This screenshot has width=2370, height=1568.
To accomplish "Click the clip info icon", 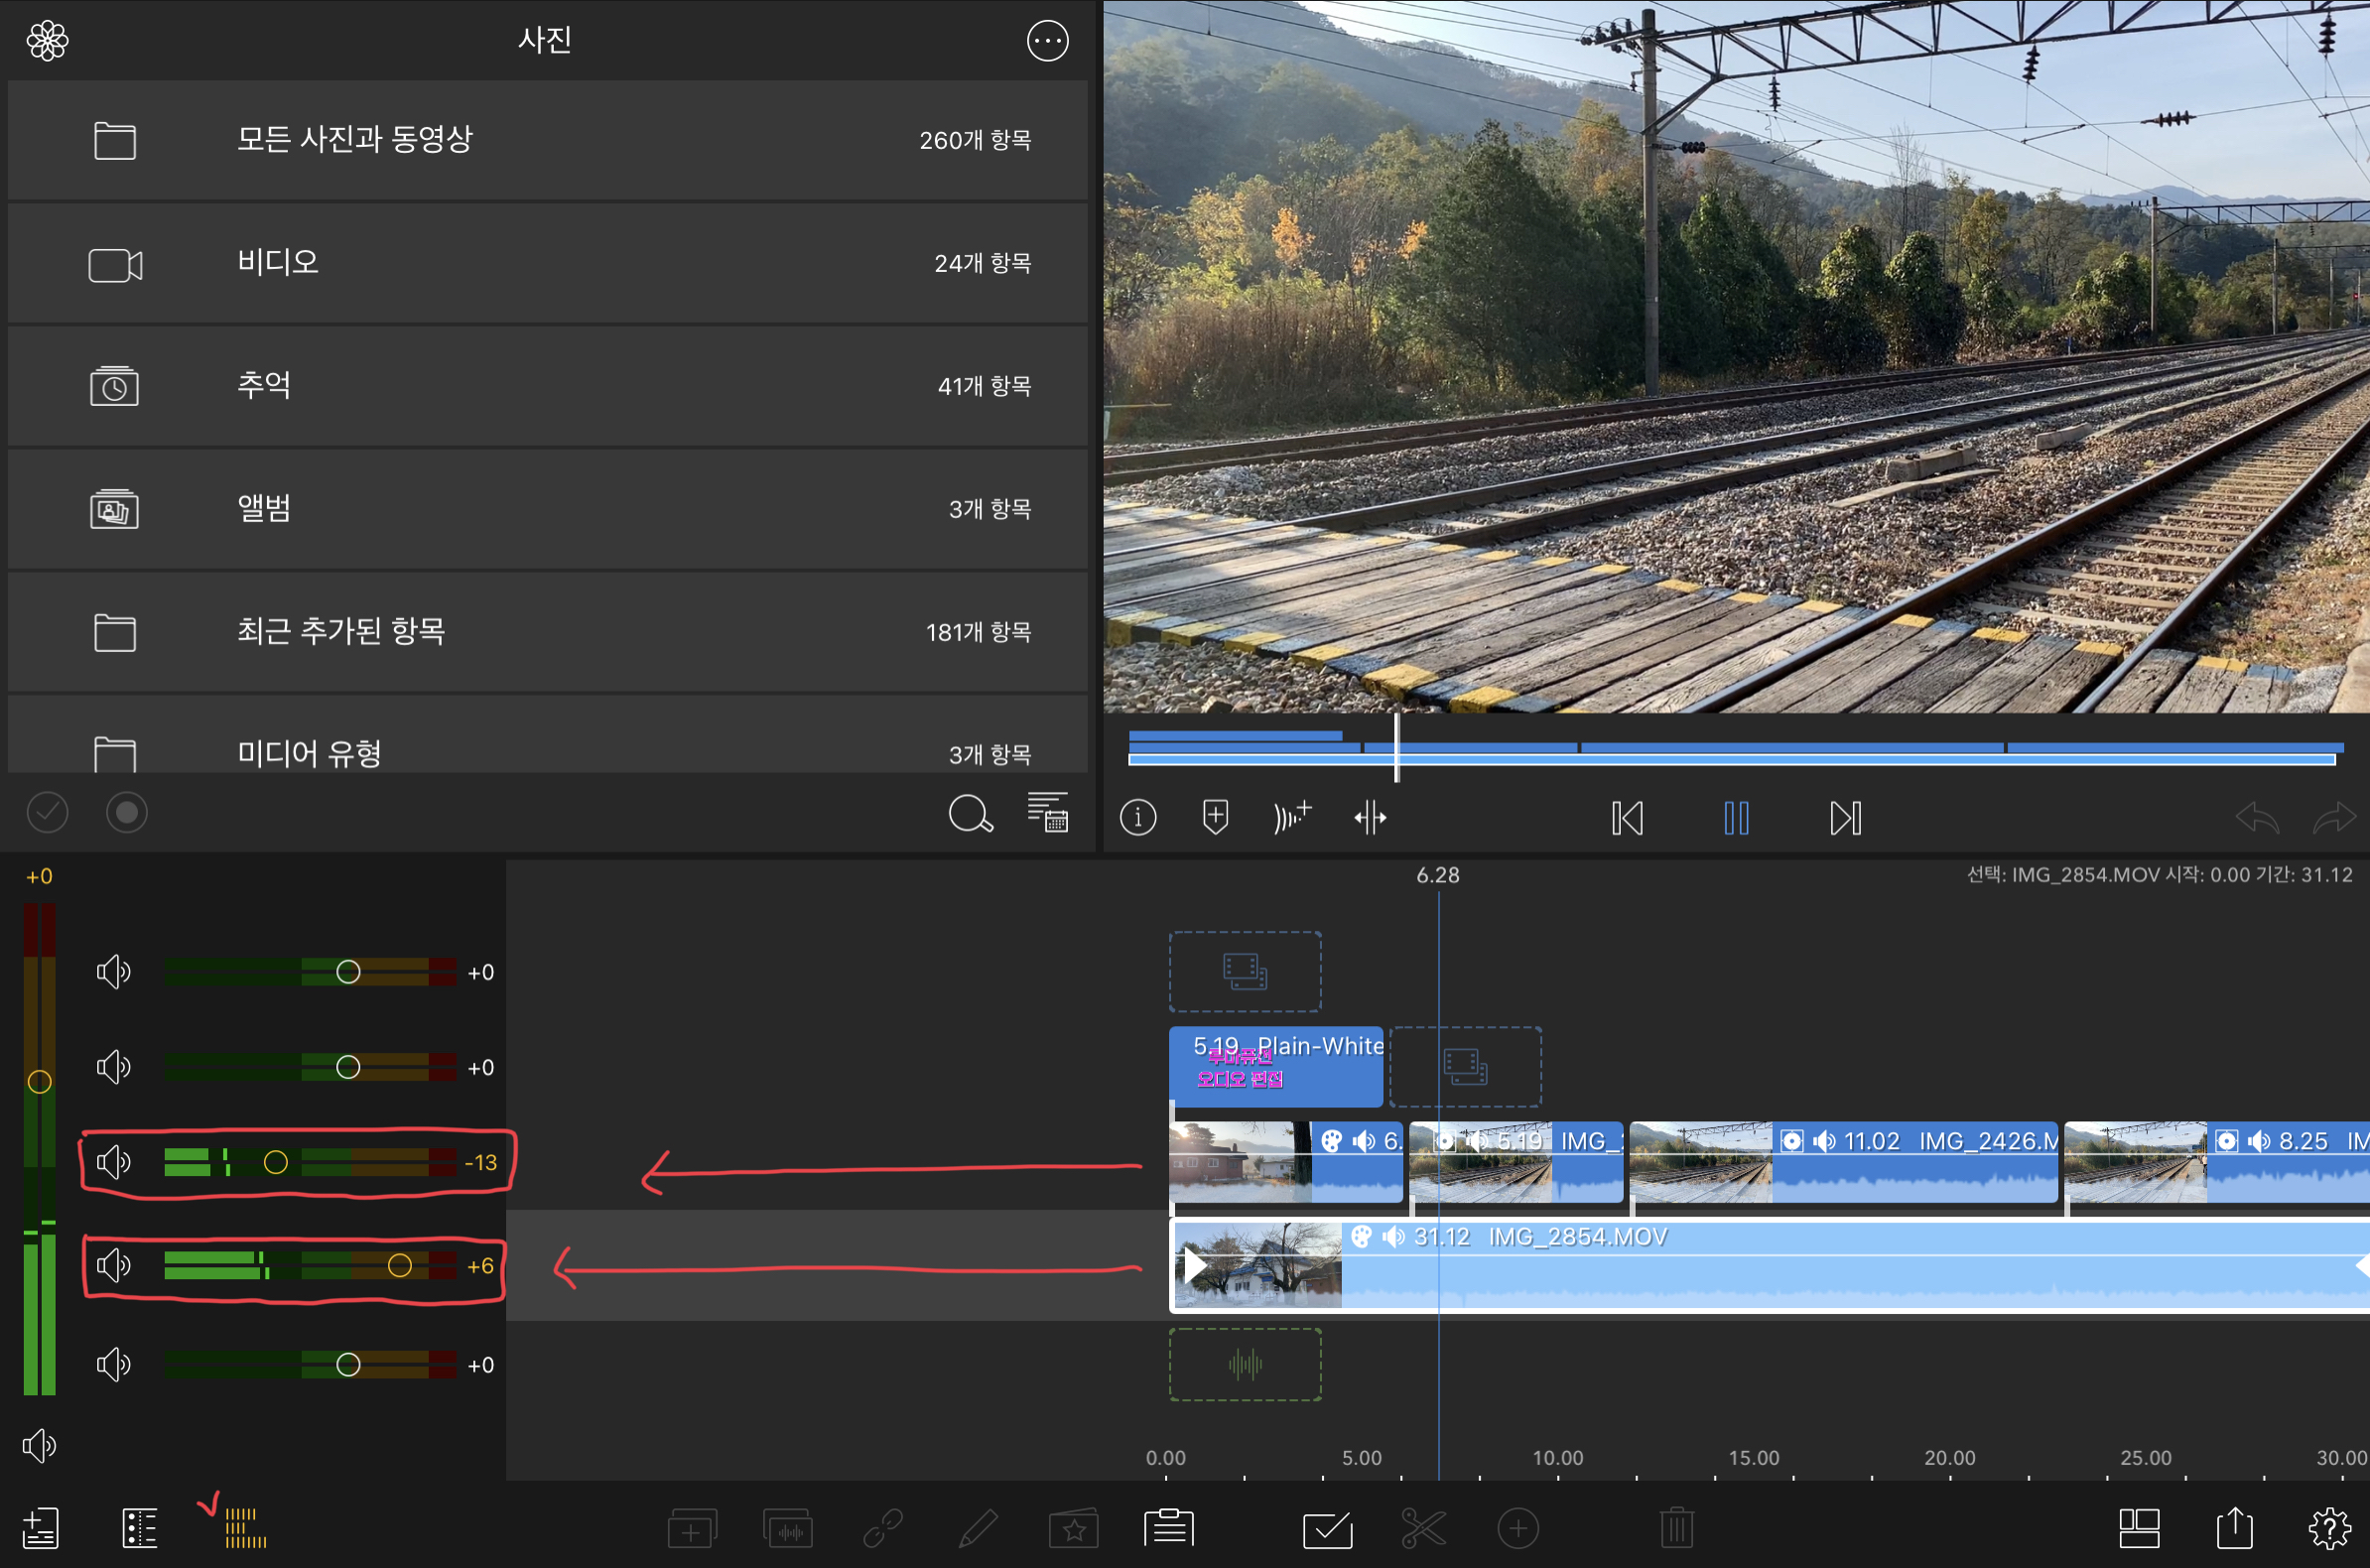I will [1137, 818].
